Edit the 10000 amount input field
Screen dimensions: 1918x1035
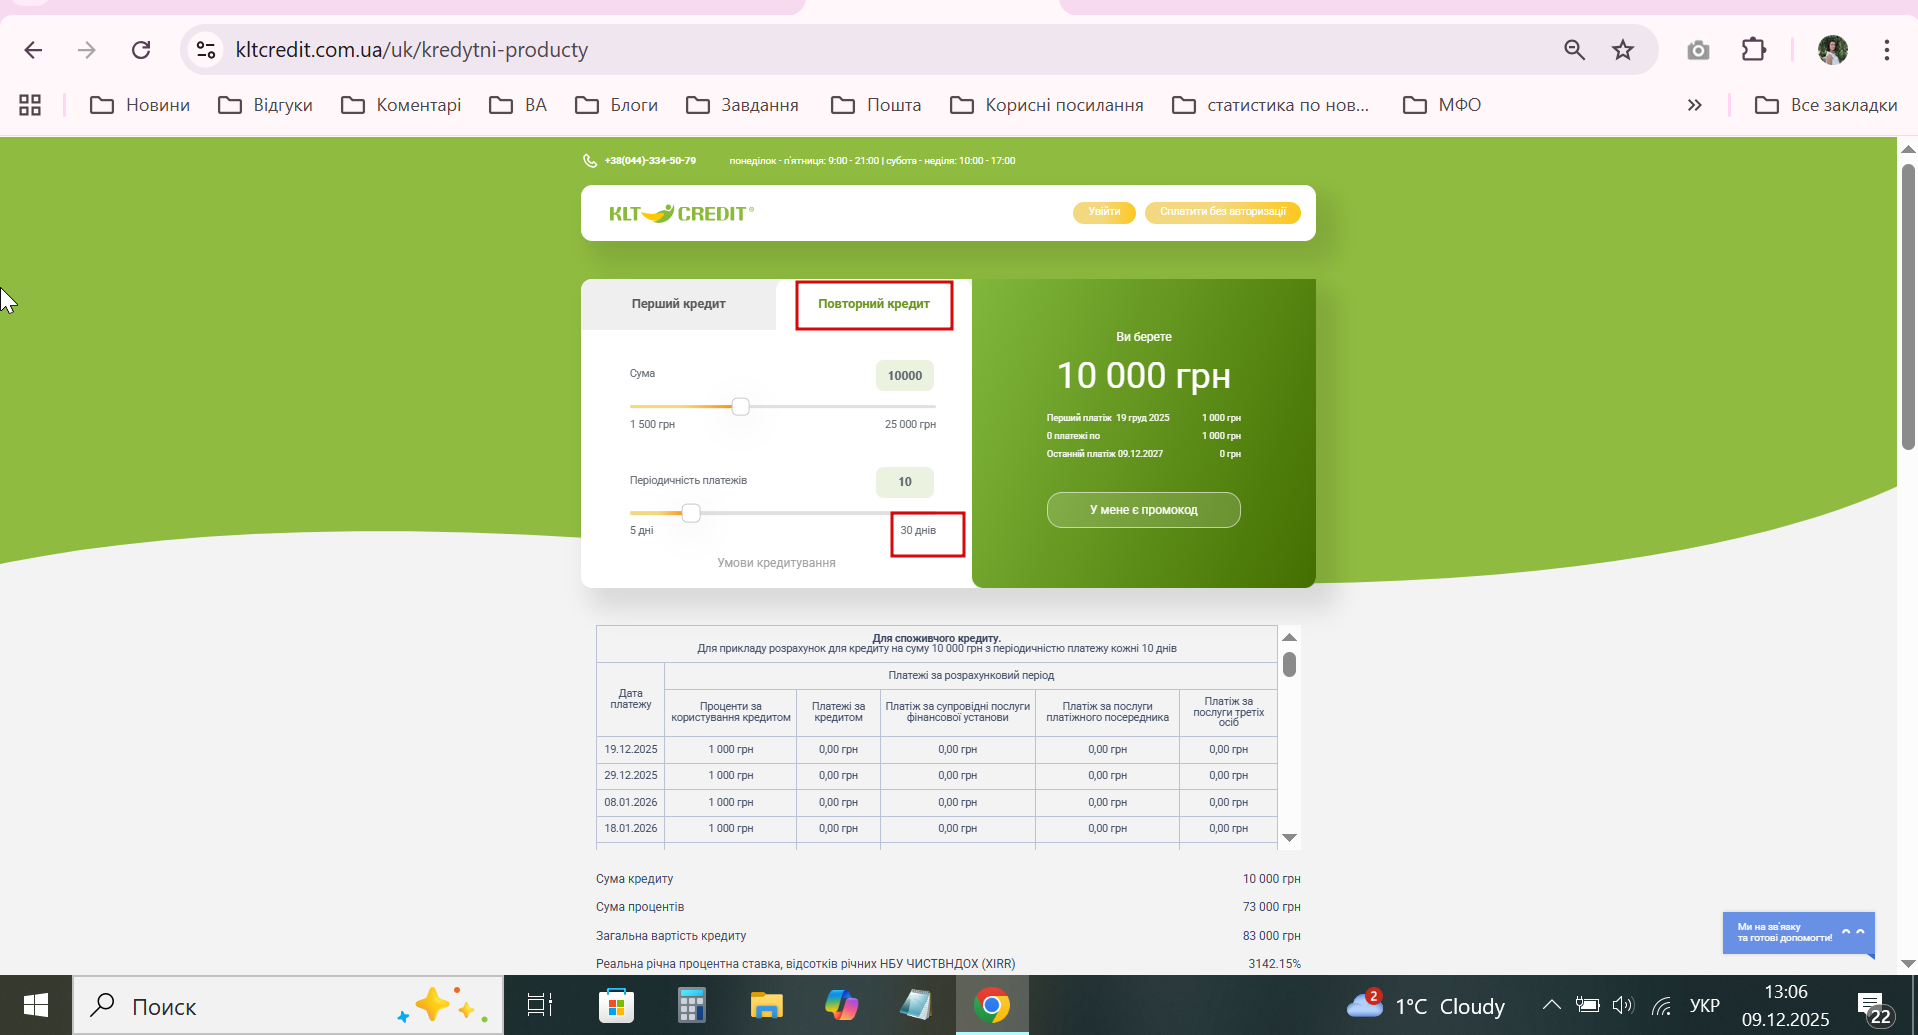click(905, 376)
